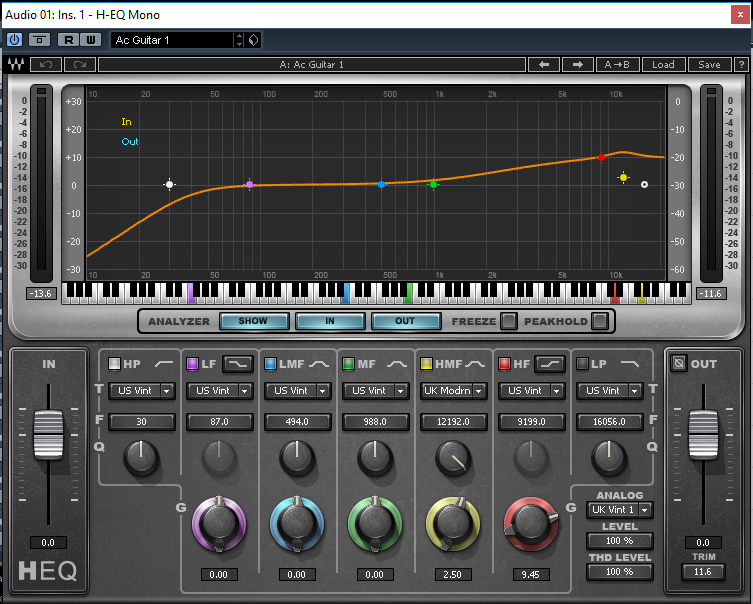This screenshot has height=604, width=753.
Task: Step through presets with the up/down arrows
Action: 239,40
